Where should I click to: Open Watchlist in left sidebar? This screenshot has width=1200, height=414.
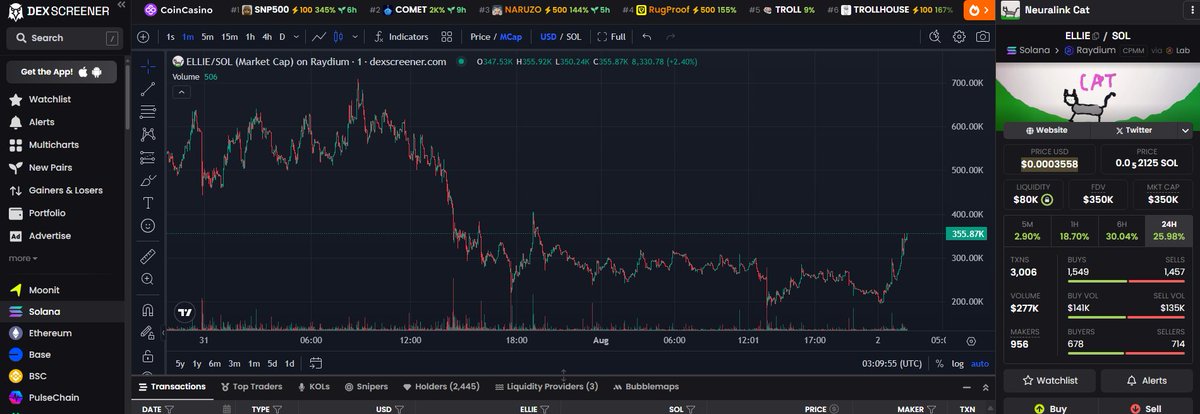(50, 100)
